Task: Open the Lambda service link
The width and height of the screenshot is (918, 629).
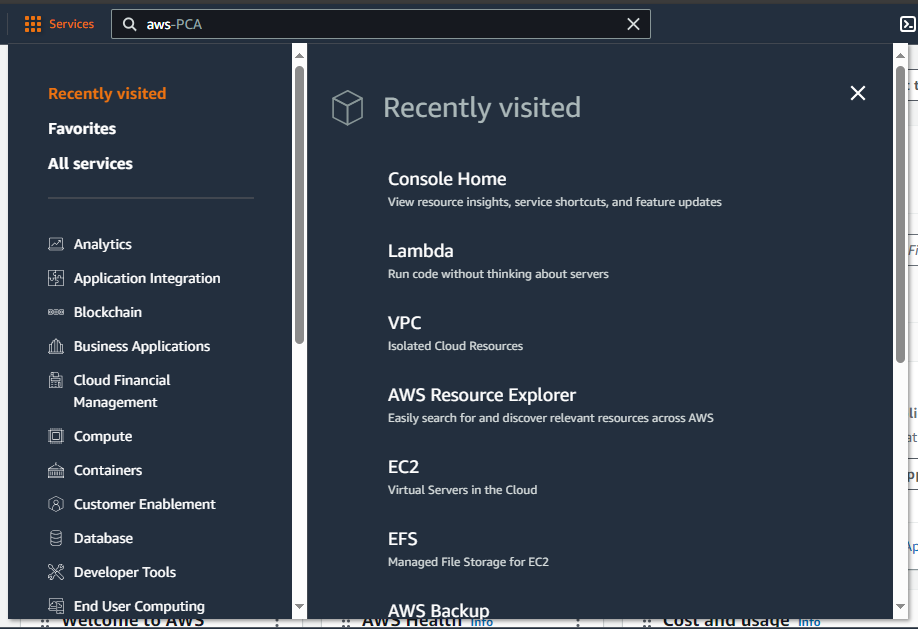Action: (x=420, y=251)
